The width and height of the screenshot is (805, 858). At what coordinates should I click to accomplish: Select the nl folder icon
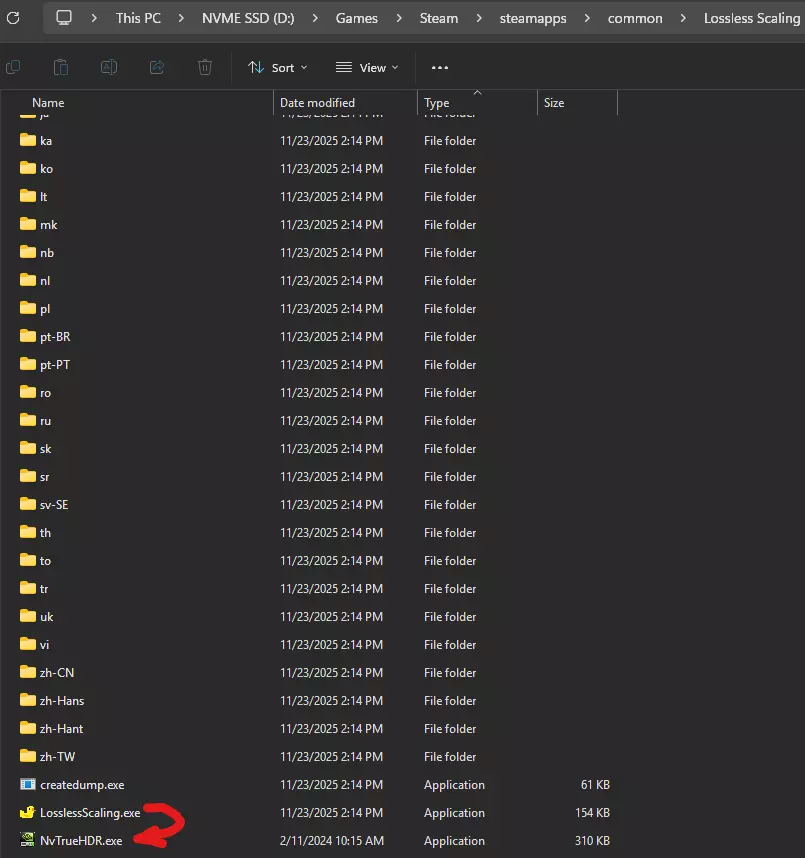pos(27,280)
